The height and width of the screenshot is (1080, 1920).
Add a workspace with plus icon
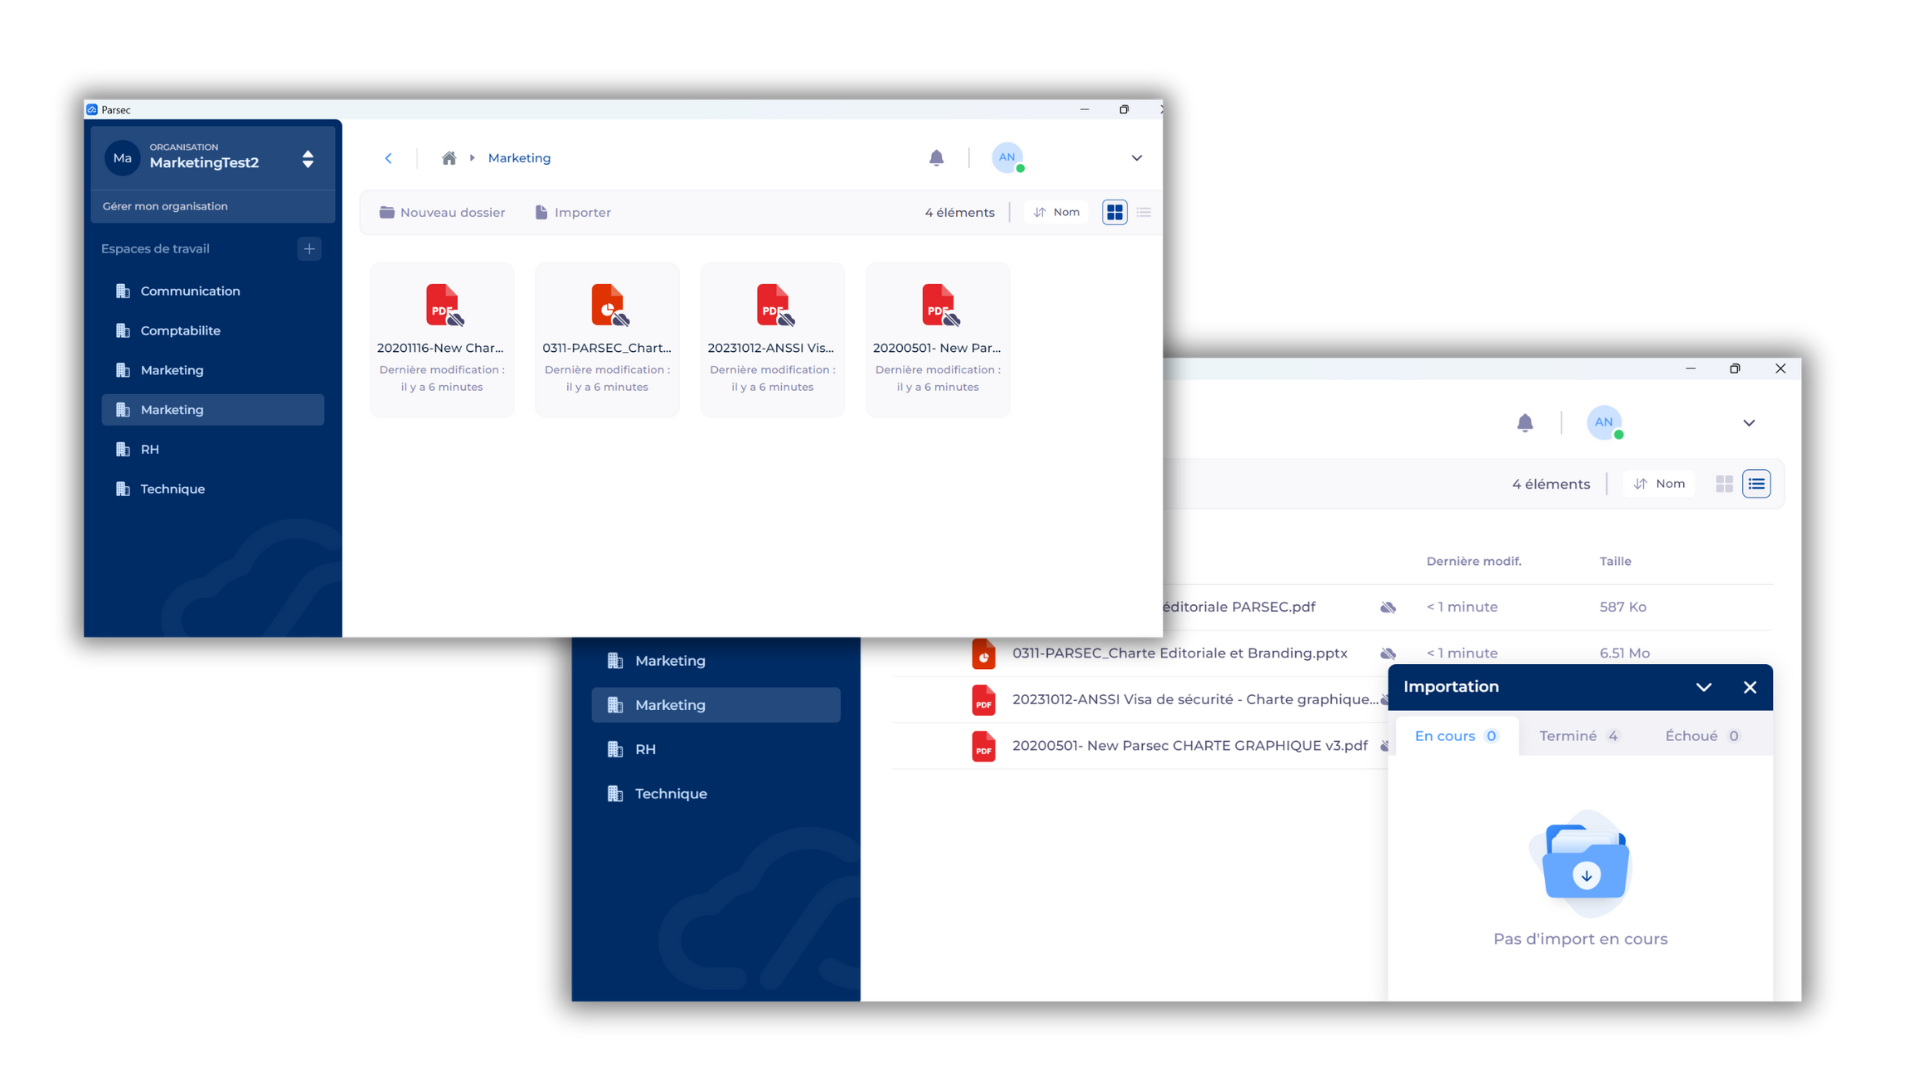click(x=309, y=249)
